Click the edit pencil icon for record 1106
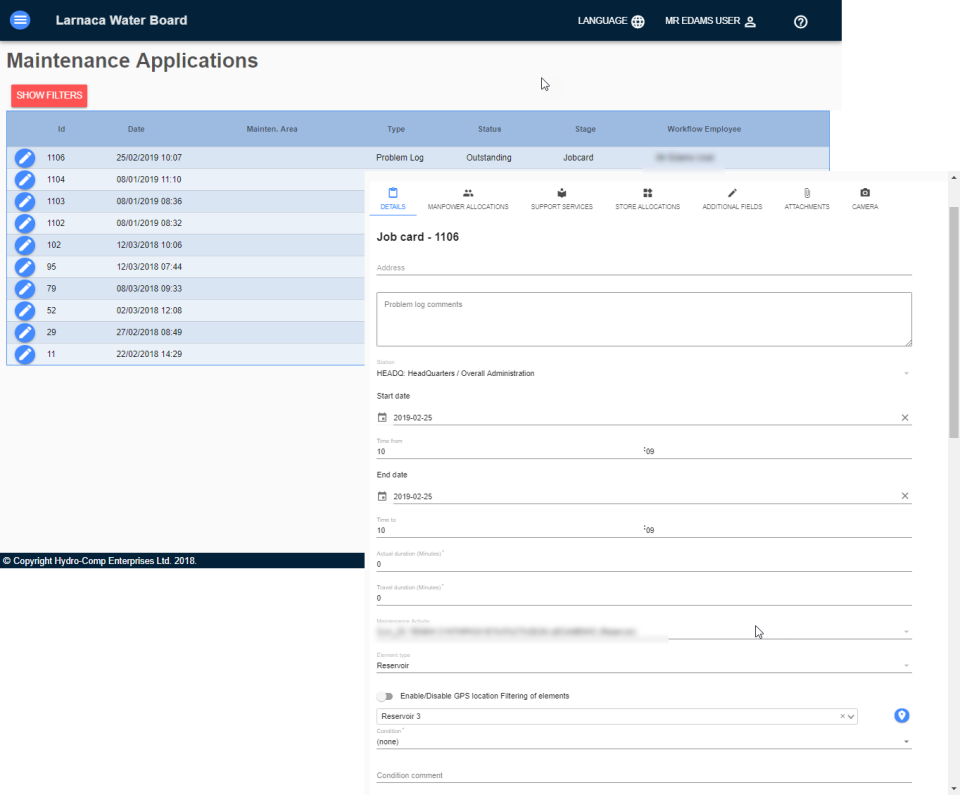Screen dimensions: 960x795 (x=24, y=157)
